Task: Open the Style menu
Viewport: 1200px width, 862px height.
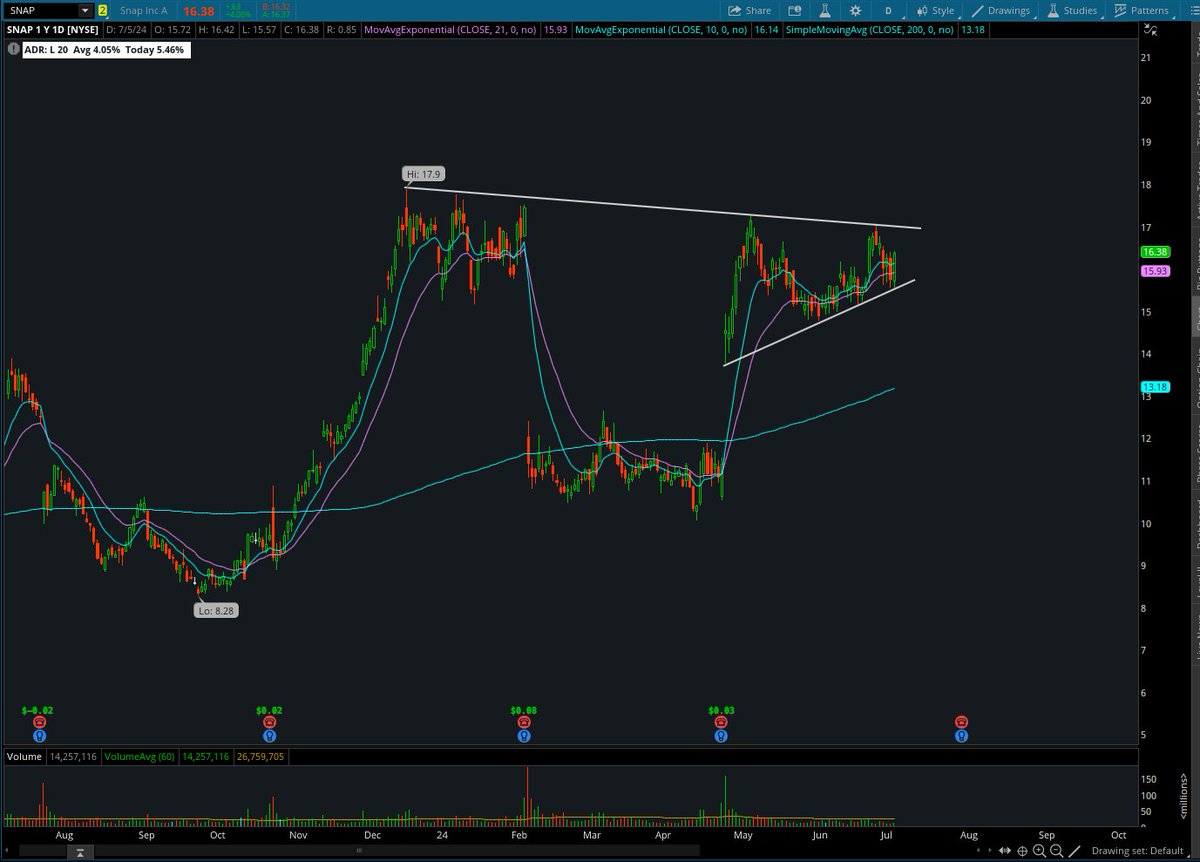Action: (x=935, y=10)
